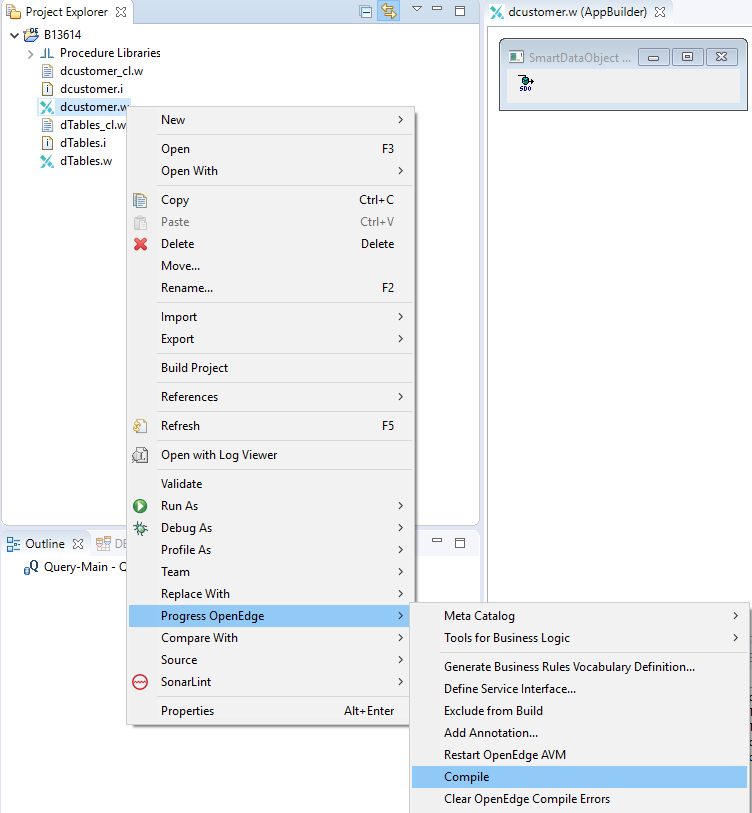Screen dimensions: 752x813
Task: Expand References submenu arrow
Action: pos(400,397)
